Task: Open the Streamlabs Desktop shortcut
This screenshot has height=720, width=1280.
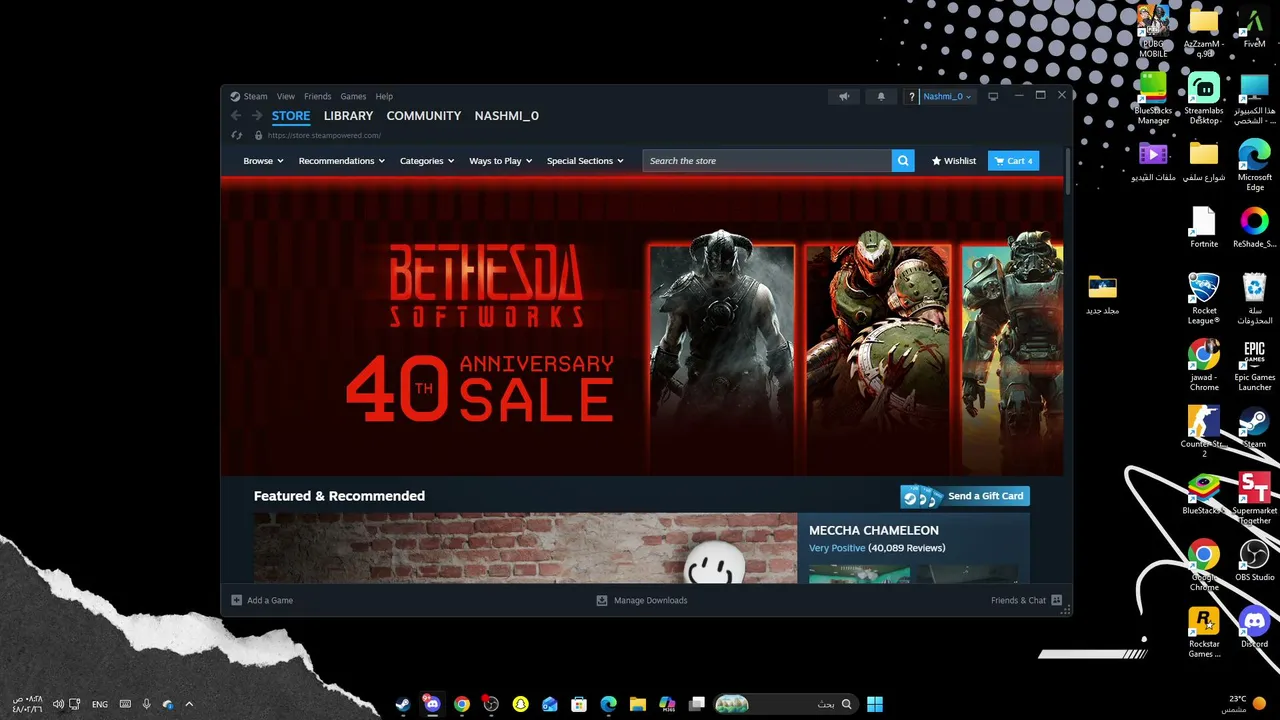Action: coord(1204,99)
